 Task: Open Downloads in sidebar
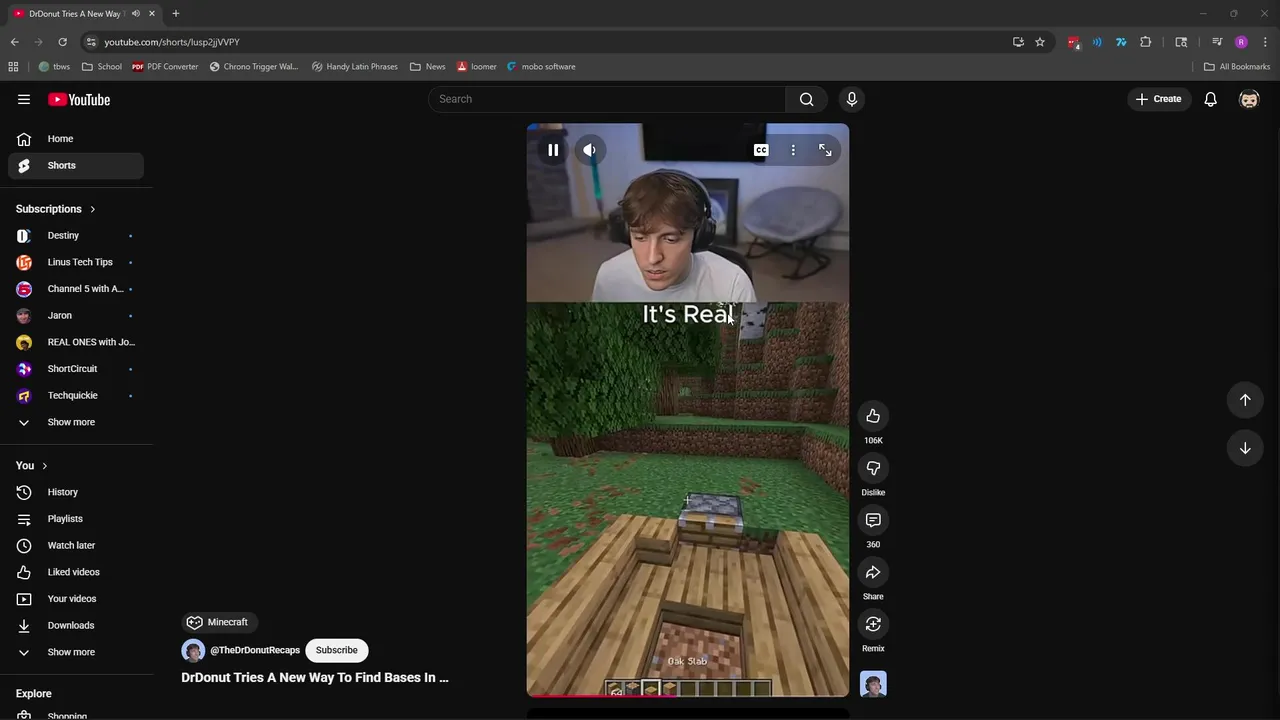point(76,625)
